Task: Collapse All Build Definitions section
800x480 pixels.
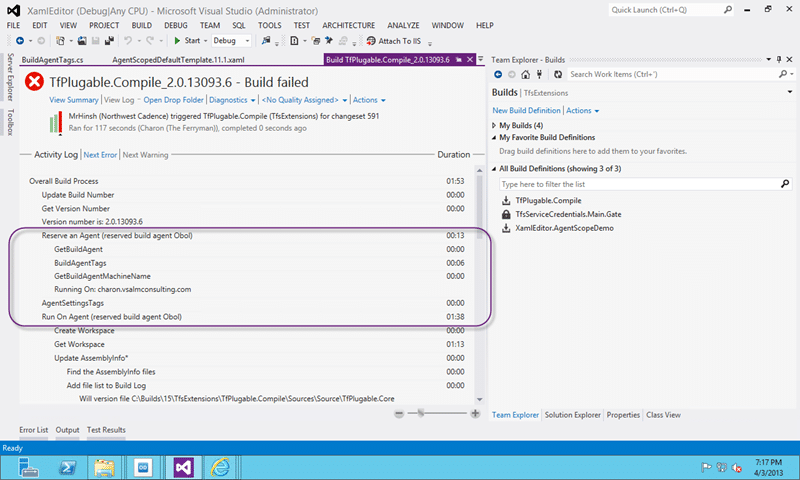Action: point(494,169)
